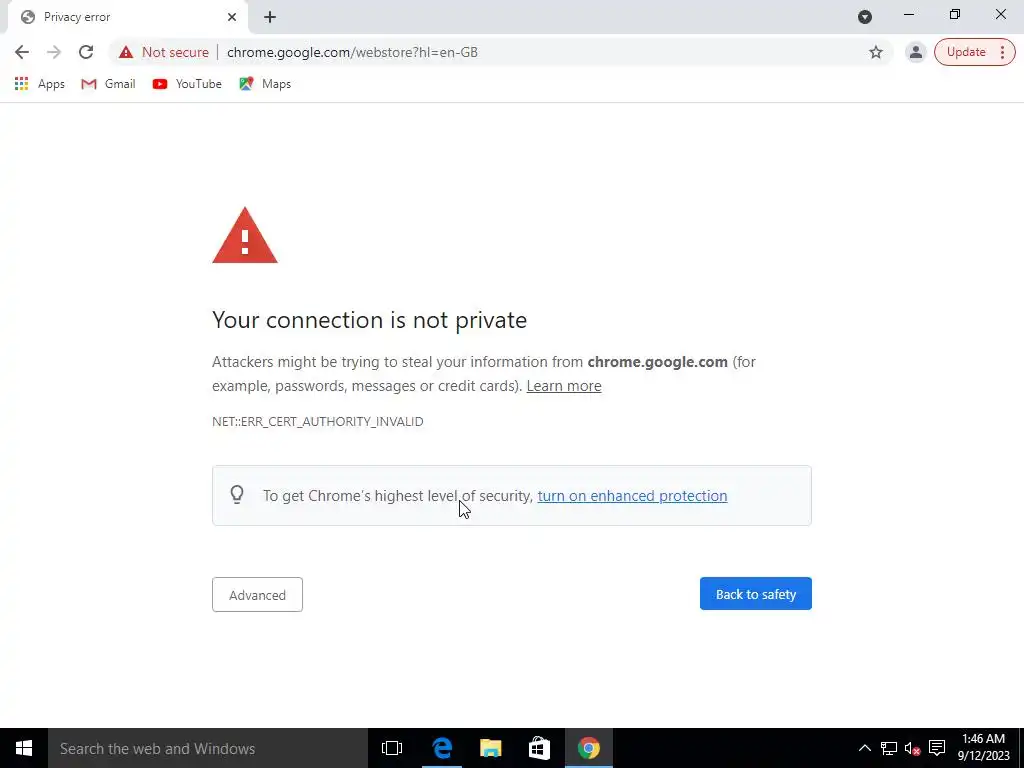
Task: Go back using the browser back arrow
Action: coord(22,52)
